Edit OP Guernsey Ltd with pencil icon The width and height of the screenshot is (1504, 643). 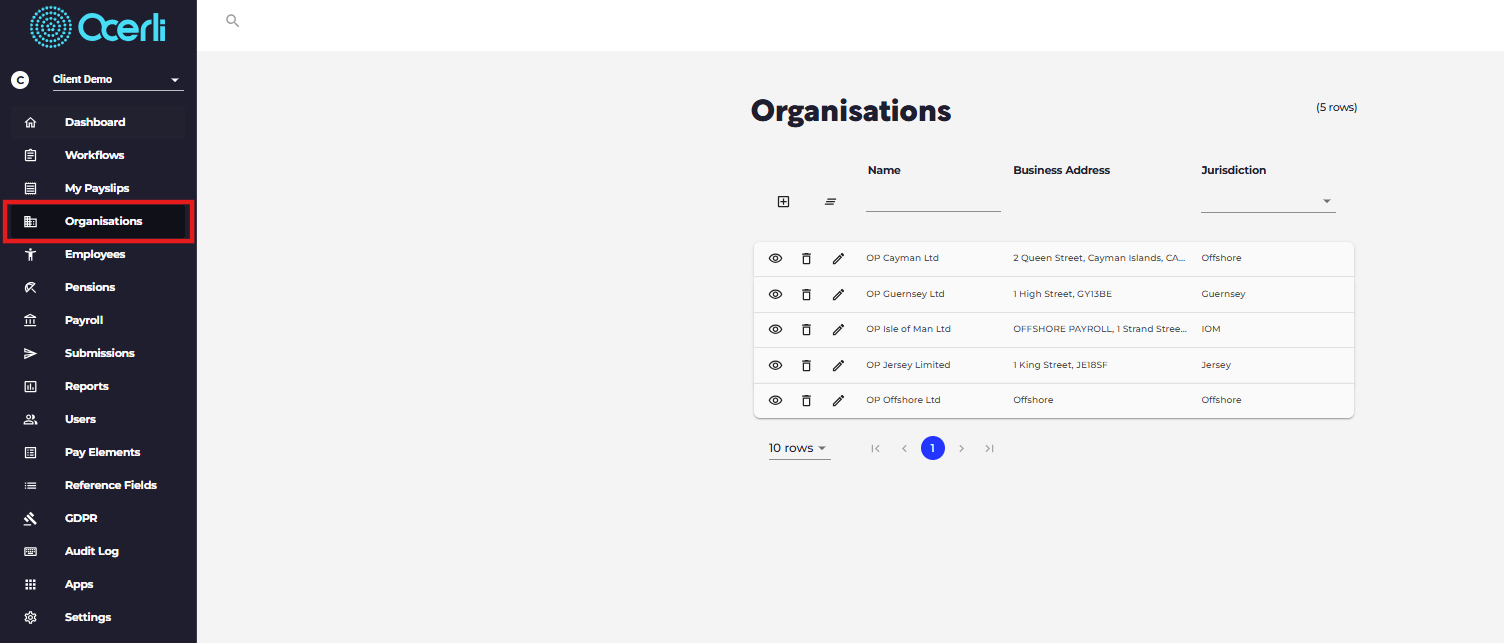[838, 294]
